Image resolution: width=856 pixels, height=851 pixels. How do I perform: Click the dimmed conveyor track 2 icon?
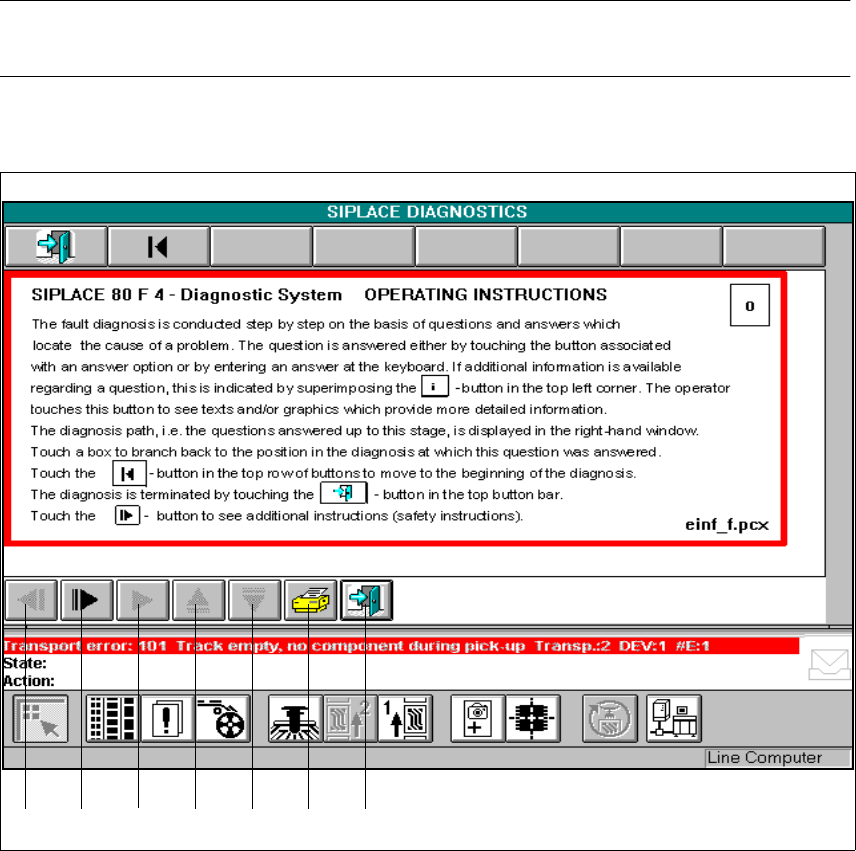point(350,719)
